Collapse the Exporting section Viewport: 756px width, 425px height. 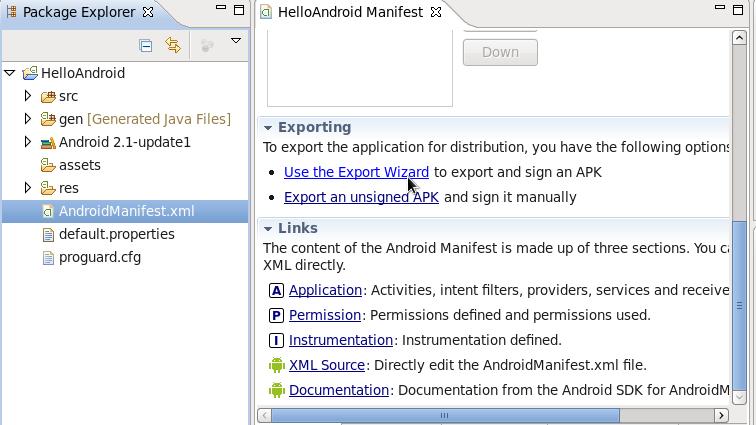pos(268,128)
